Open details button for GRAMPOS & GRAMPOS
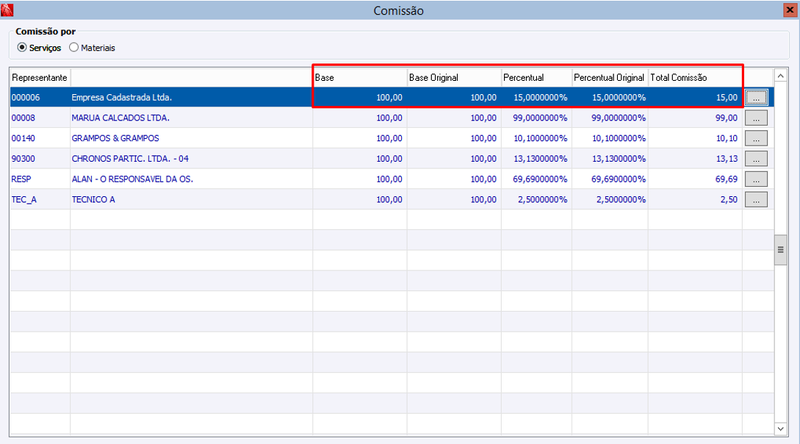The width and height of the screenshot is (800, 444). (756, 138)
